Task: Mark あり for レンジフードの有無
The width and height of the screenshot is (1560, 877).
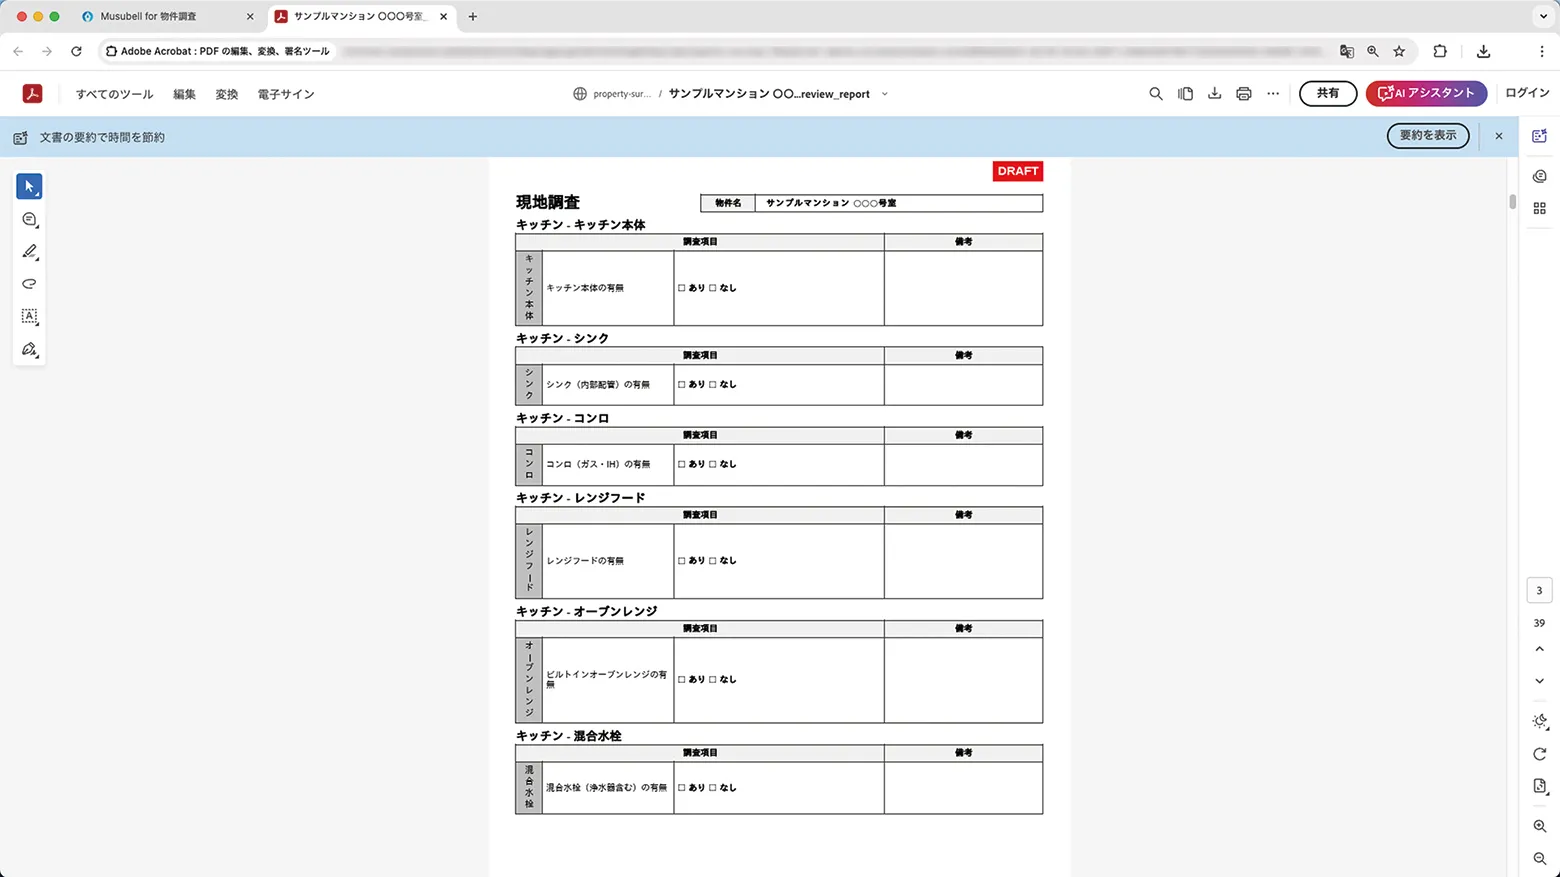Action: tap(683, 560)
